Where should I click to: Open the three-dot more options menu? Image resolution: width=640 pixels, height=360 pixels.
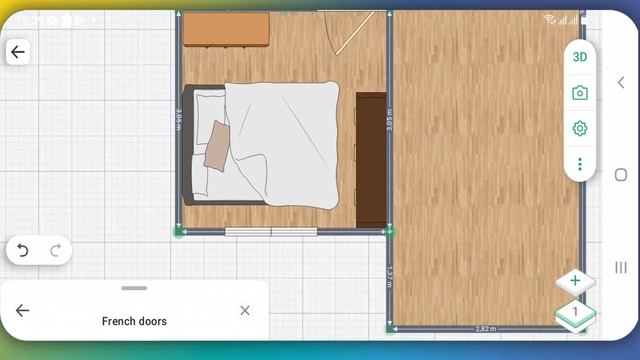[x=580, y=164]
